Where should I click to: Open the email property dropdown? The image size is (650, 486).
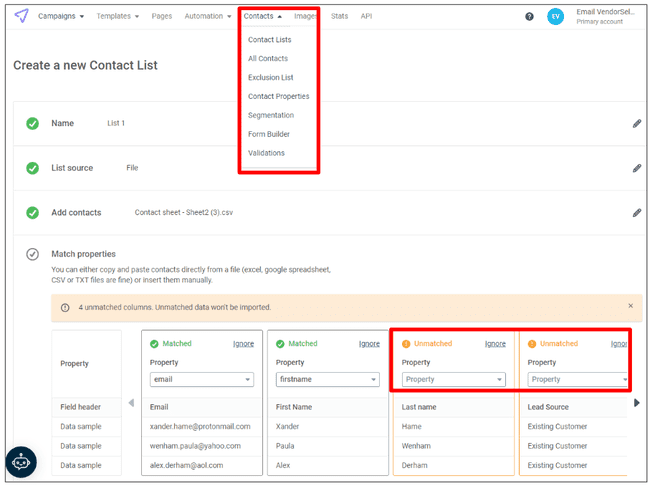coord(201,379)
